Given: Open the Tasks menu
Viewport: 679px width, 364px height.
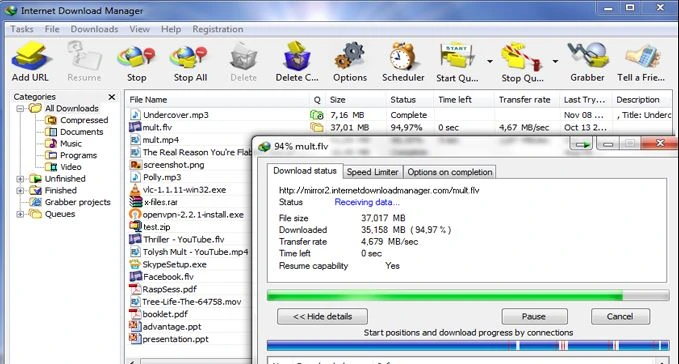Looking at the screenshot, I should point(22,29).
